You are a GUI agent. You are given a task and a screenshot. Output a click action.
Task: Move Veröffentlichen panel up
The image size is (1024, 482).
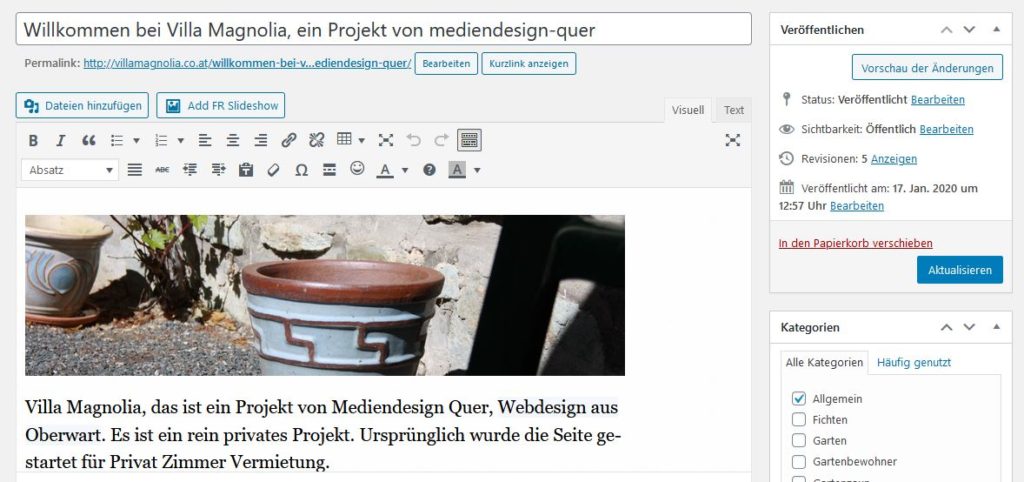point(946,29)
